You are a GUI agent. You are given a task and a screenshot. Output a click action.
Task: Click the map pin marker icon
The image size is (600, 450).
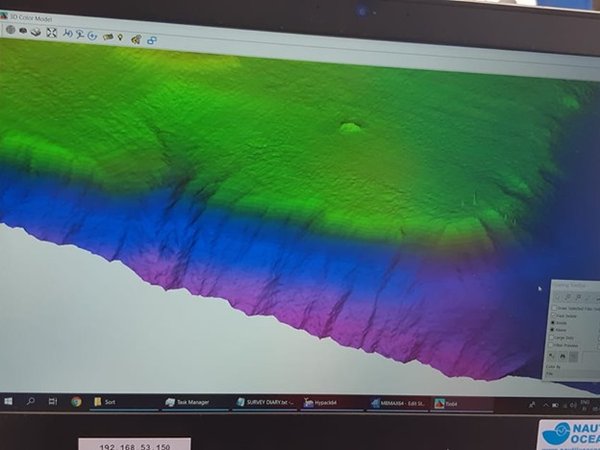click(x=120, y=38)
